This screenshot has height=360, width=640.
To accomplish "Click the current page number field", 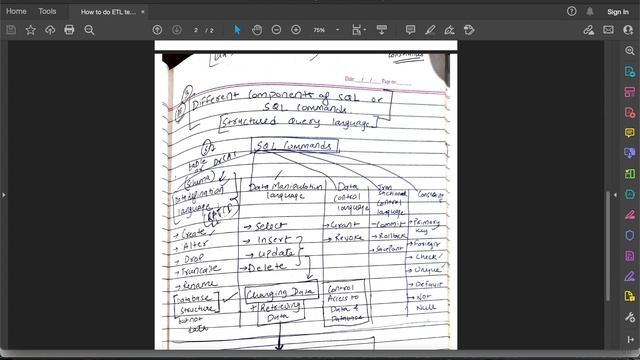I will click(196, 30).
